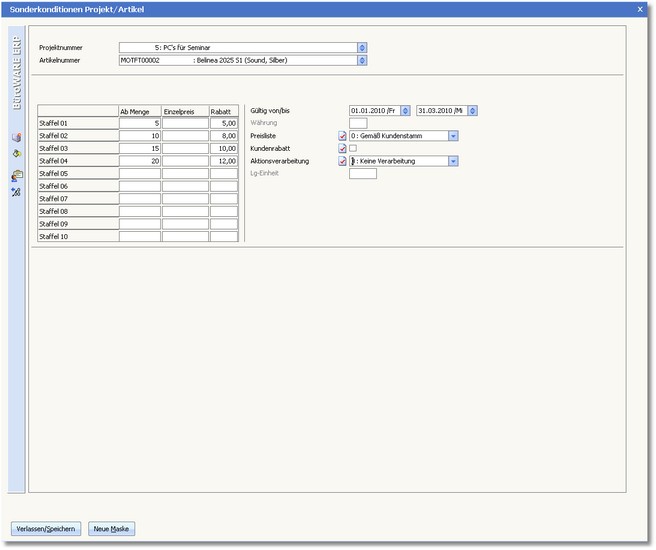Click the bottom sidebar tools icon
This screenshot has height=550, width=656.
[x=16, y=191]
